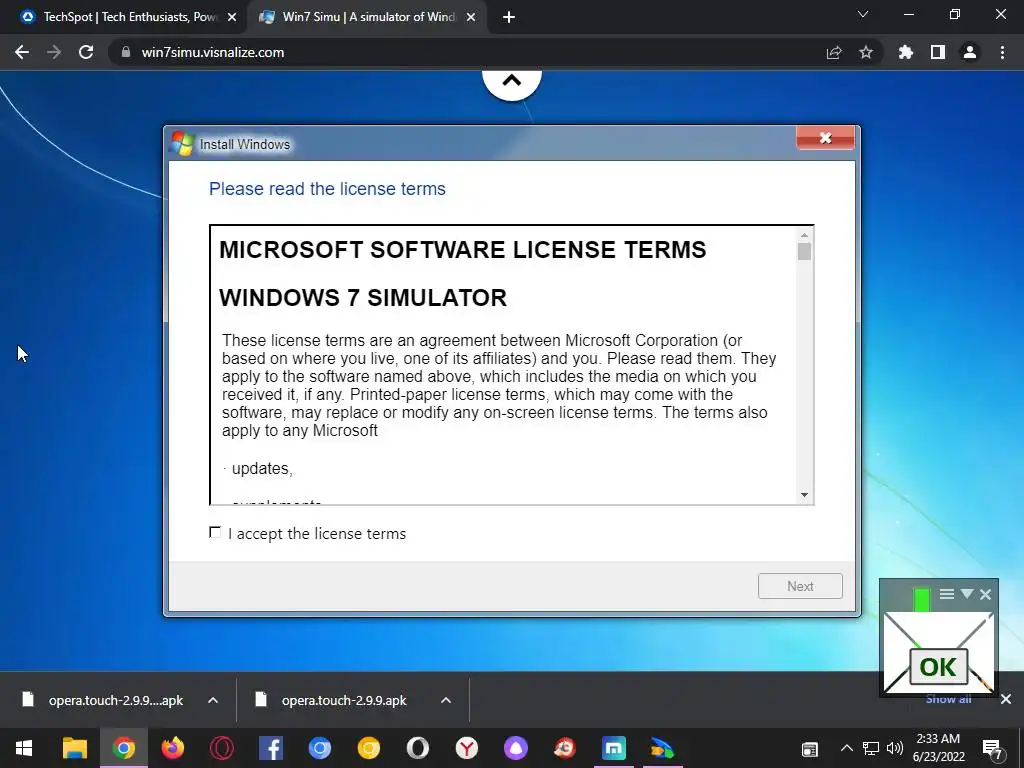The height and width of the screenshot is (768, 1024).
Task: Open purple circular app on taskbar
Action: coord(516,748)
